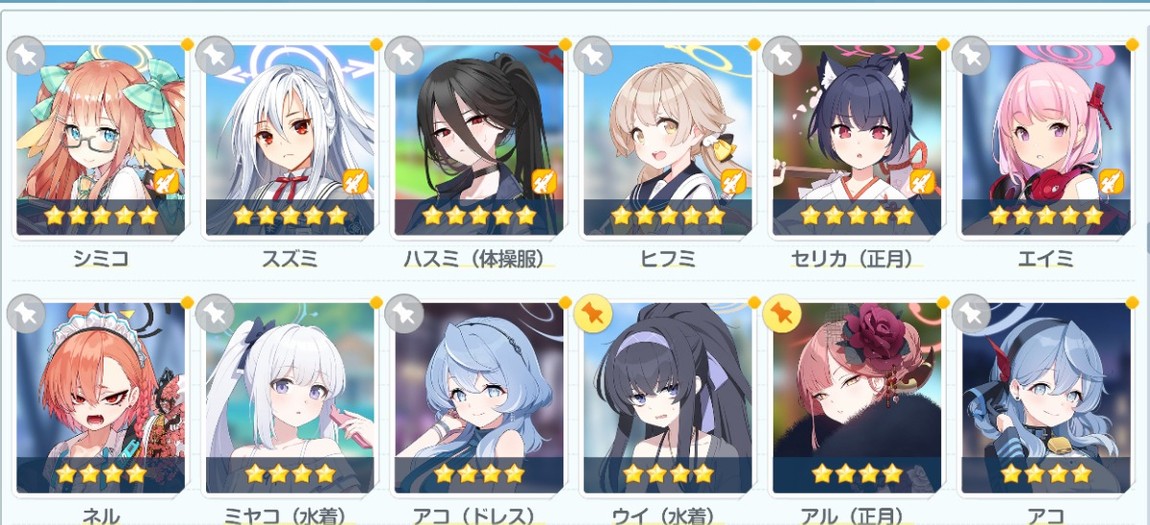Unpin the ウイ（水着）card
Screen dimensions: 1150x525
(x=593, y=313)
